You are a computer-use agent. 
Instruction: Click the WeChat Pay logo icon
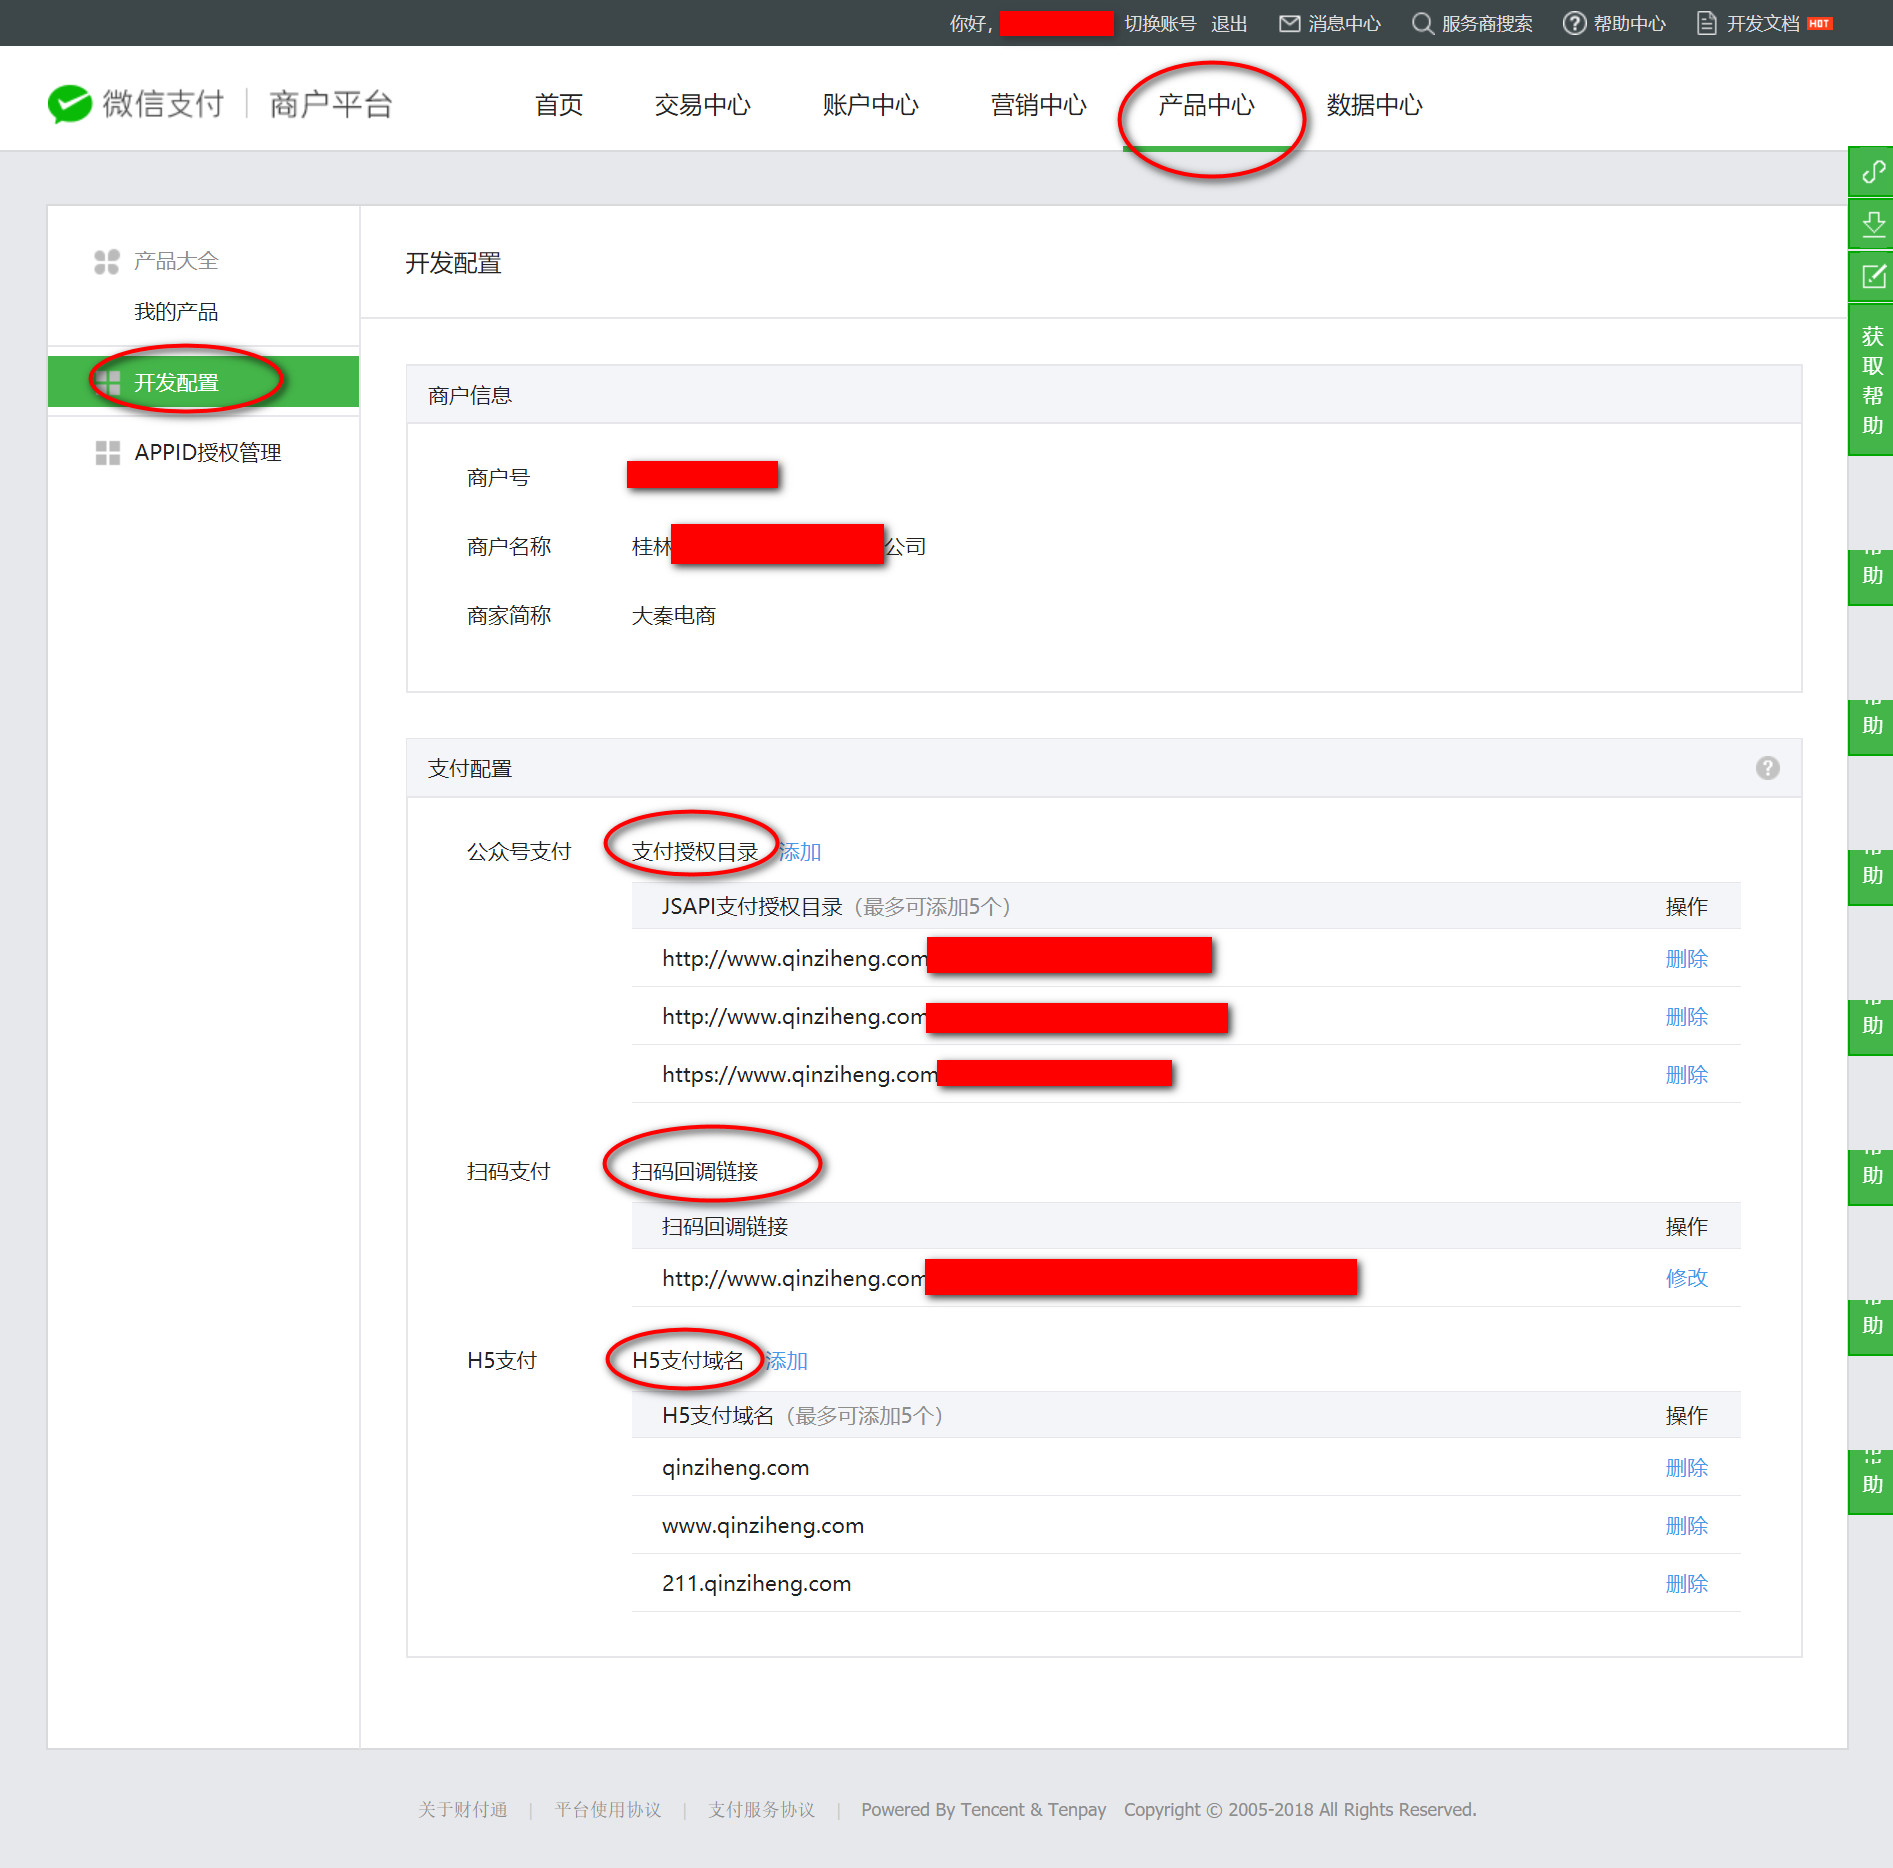[70, 104]
